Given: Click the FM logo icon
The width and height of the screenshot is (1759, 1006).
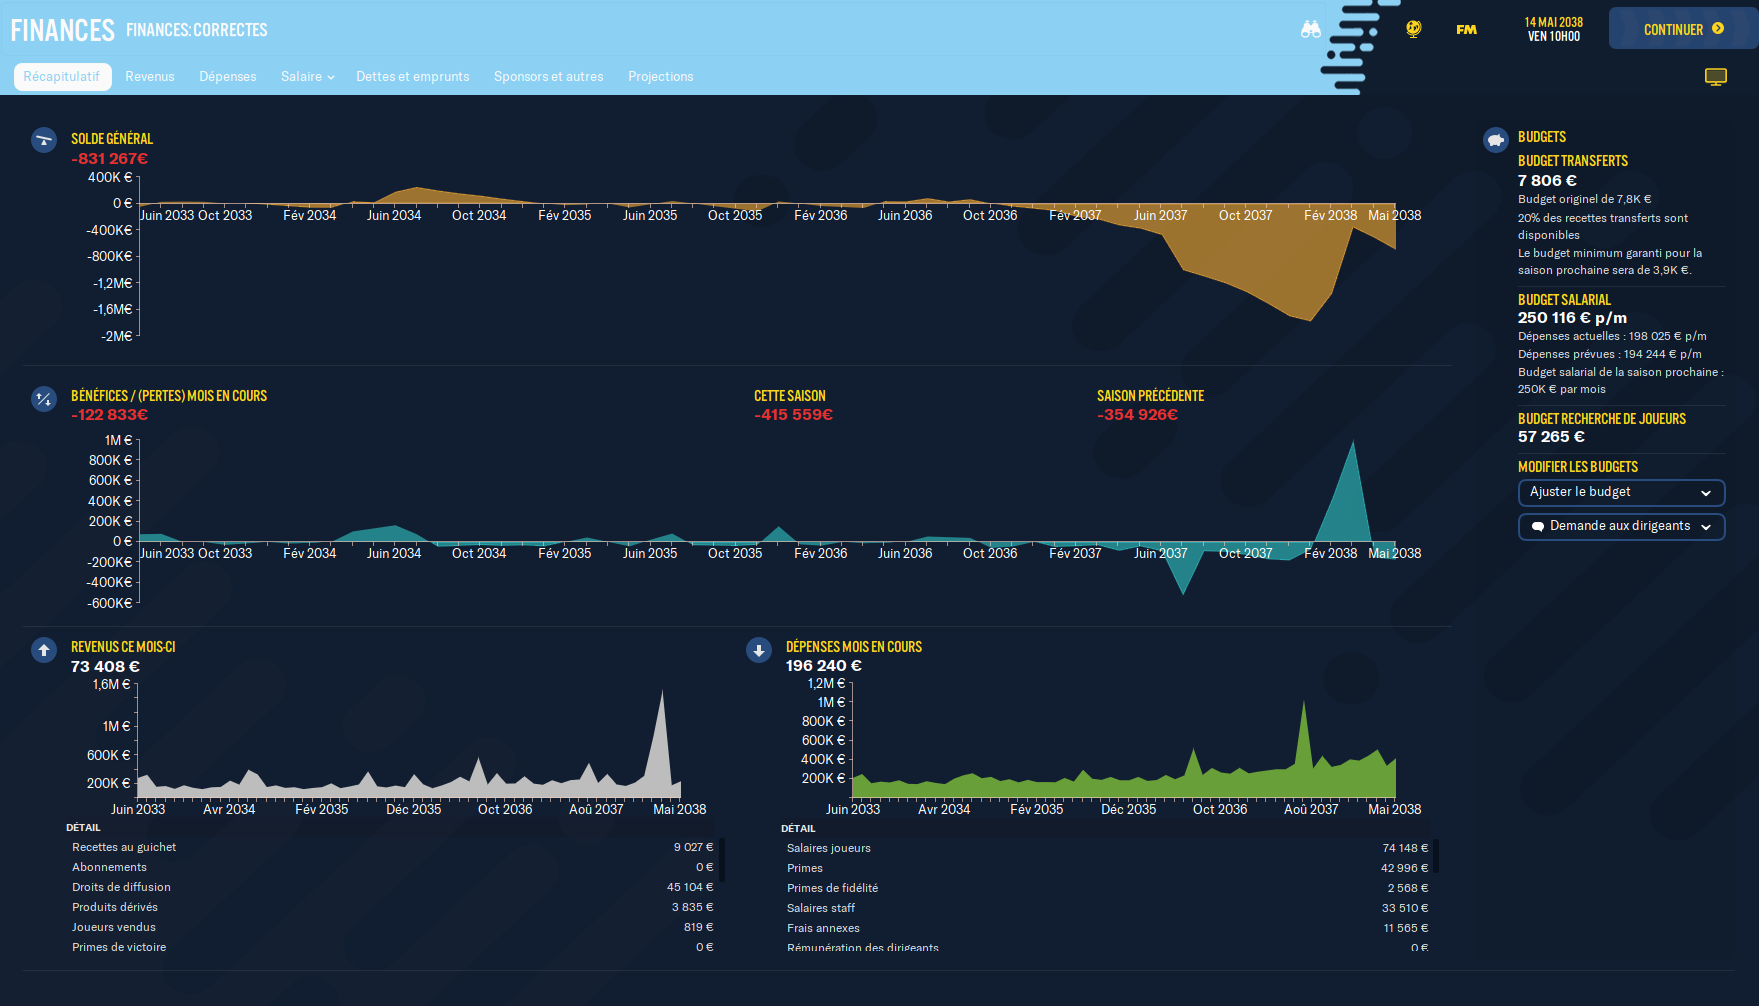Looking at the screenshot, I should [x=1466, y=30].
